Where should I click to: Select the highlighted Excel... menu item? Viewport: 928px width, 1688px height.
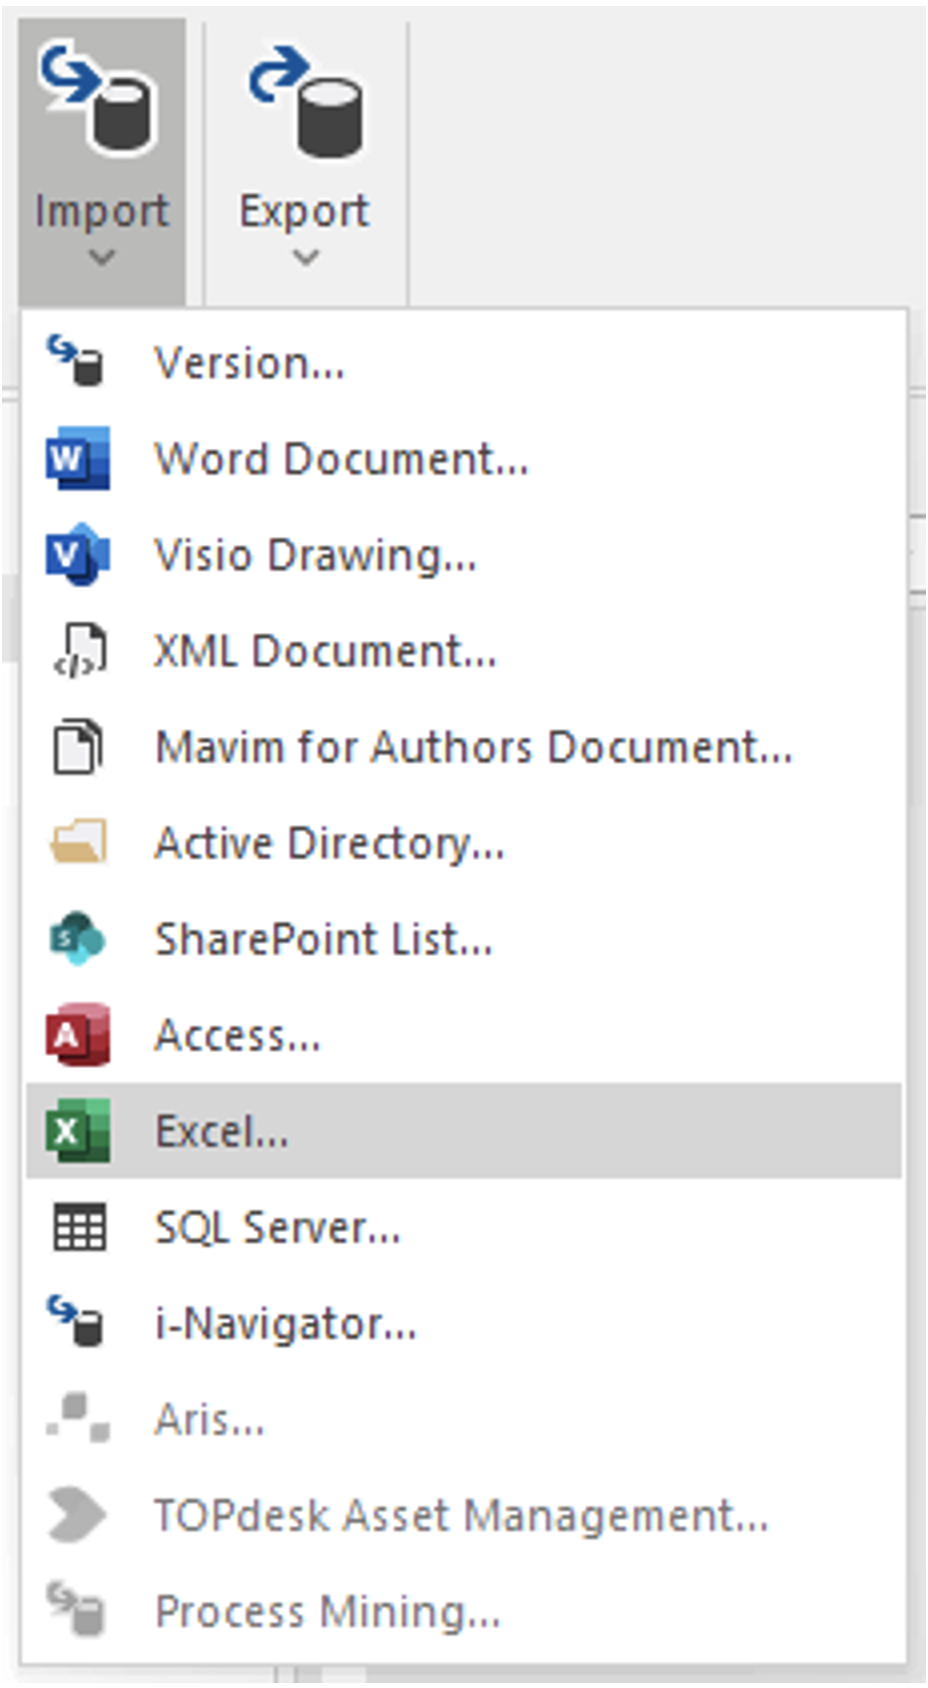(x=463, y=1131)
